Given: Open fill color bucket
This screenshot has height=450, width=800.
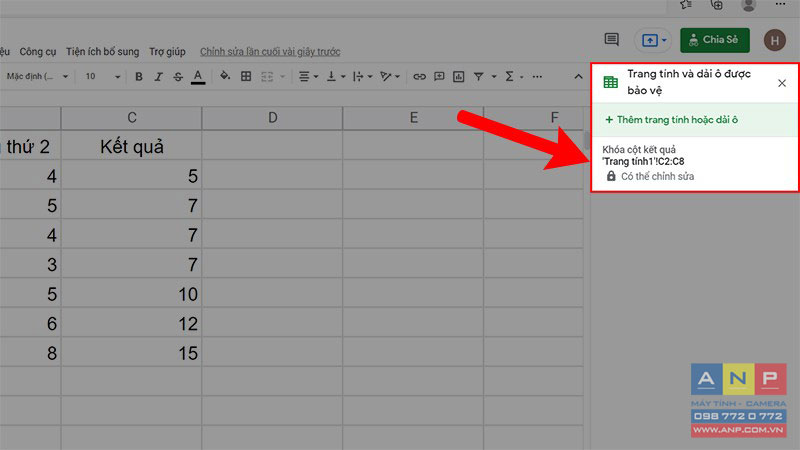Looking at the screenshot, I should (224, 77).
